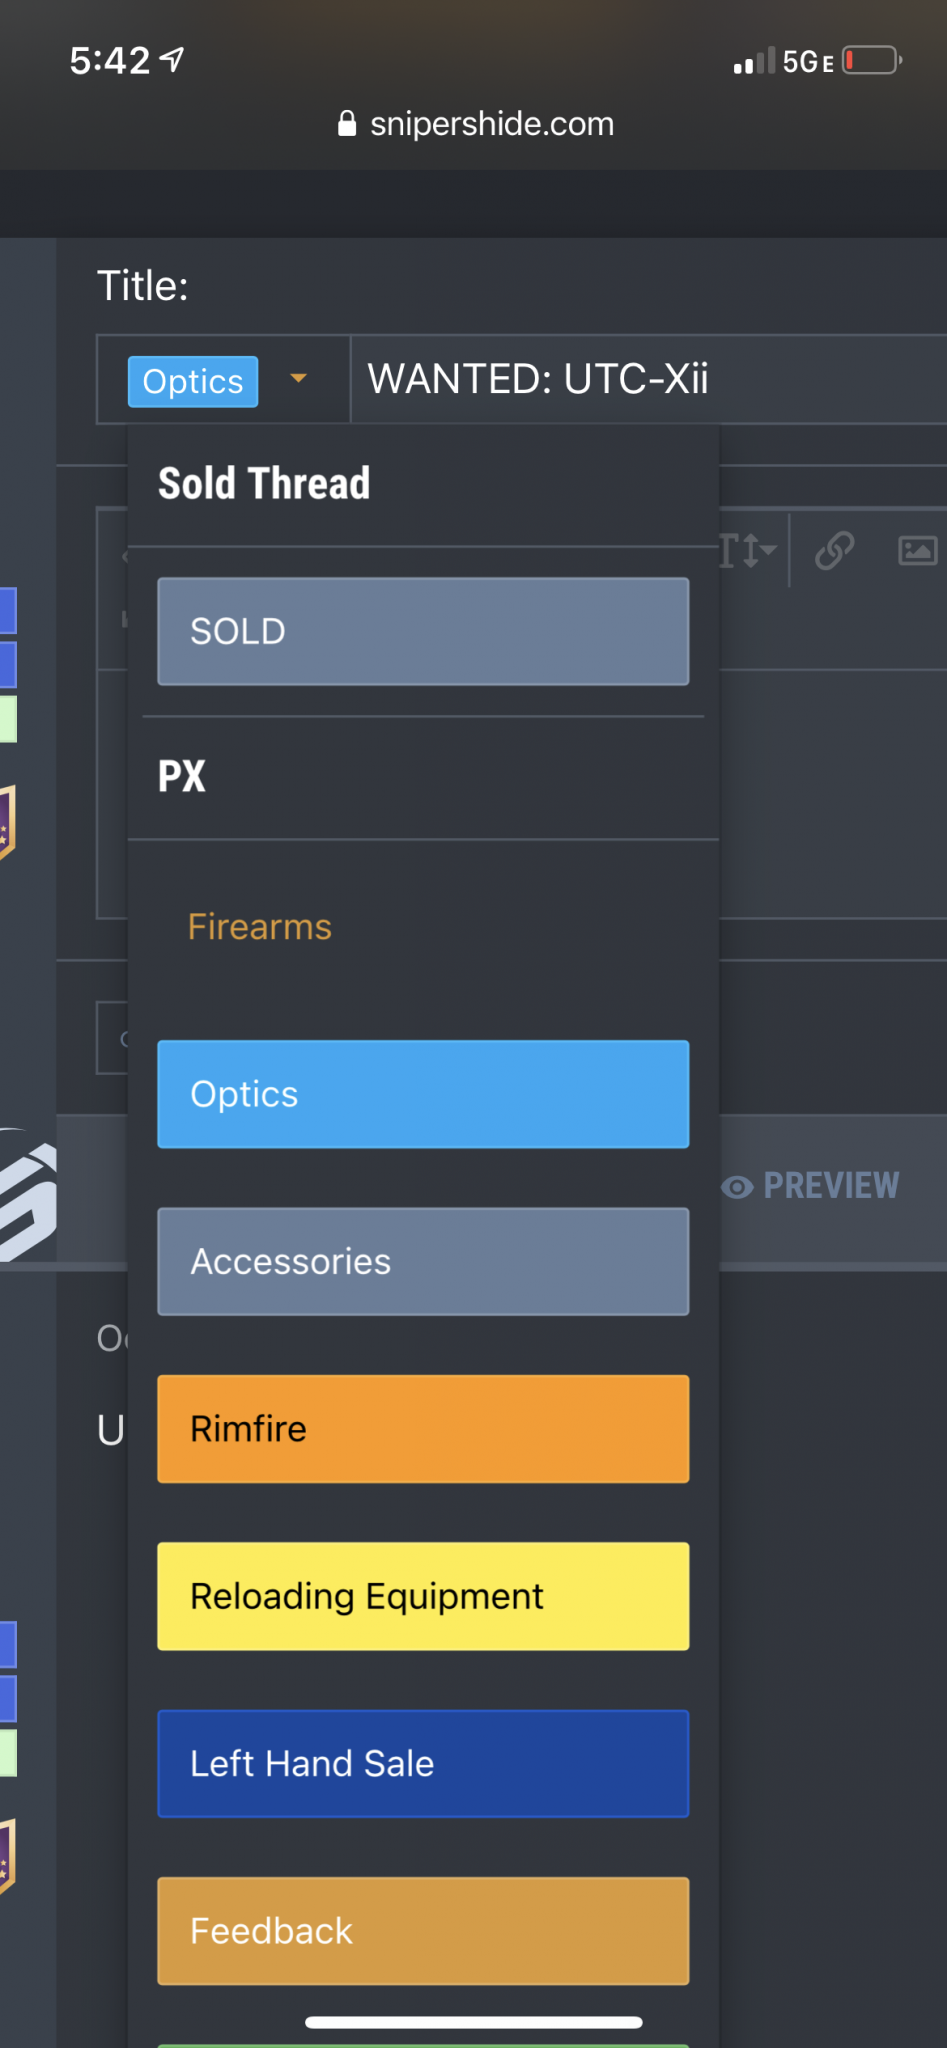Screen dimensions: 947x2048
Task: Open the text size toolbar icon
Action: 748,550
